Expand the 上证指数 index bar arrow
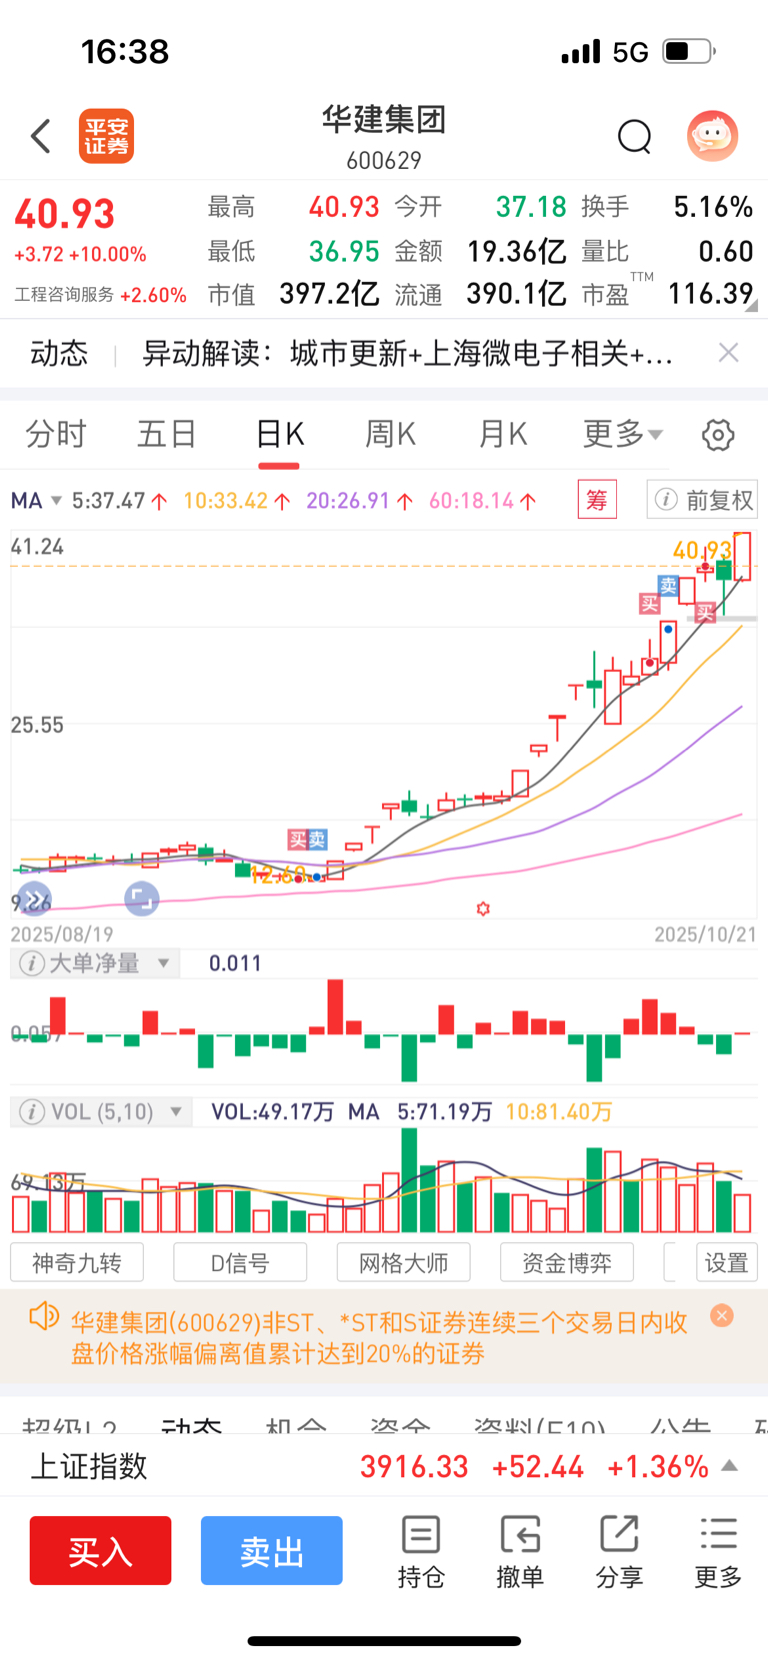This screenshot has width=768, height=1663. pyautogui.click(x=730, y=1466)
